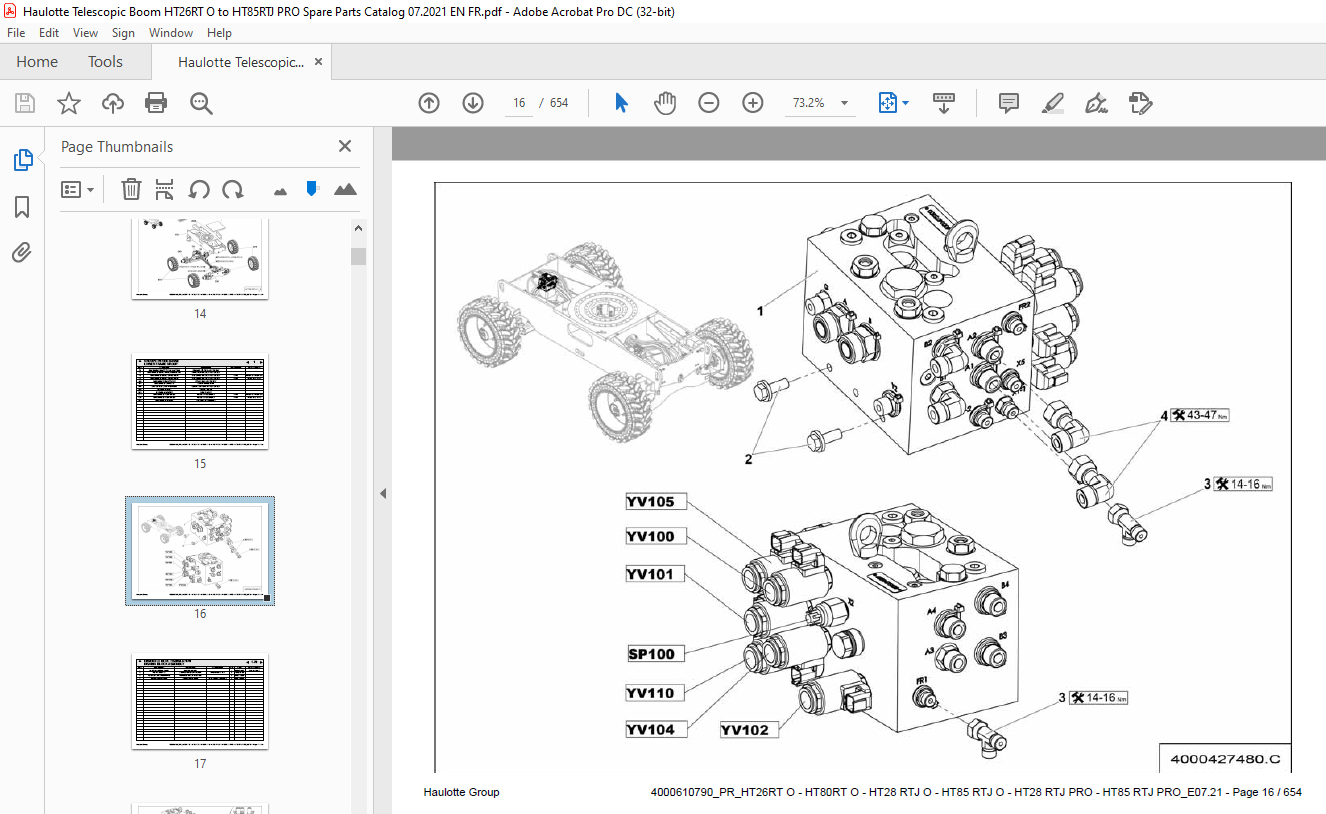Click the fit page icon

tap(888, 103)
